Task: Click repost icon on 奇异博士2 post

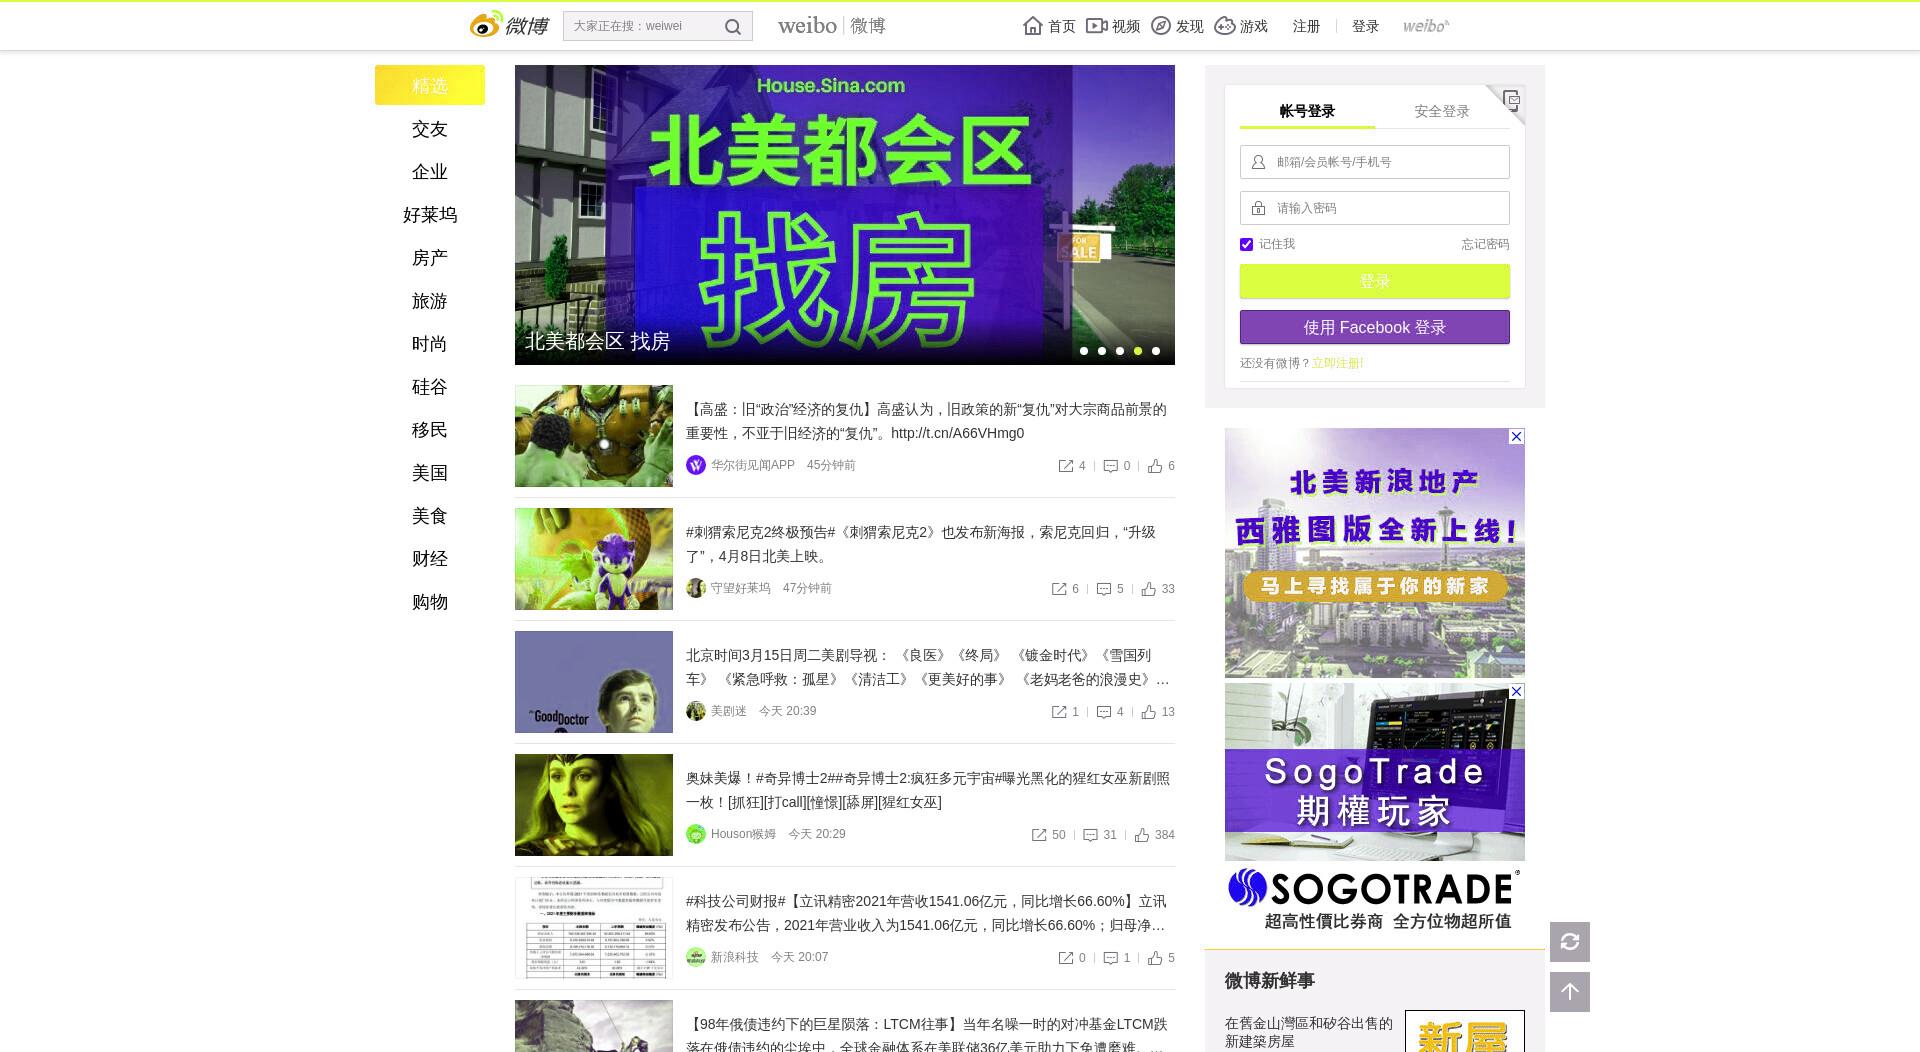Action: 1039,835
